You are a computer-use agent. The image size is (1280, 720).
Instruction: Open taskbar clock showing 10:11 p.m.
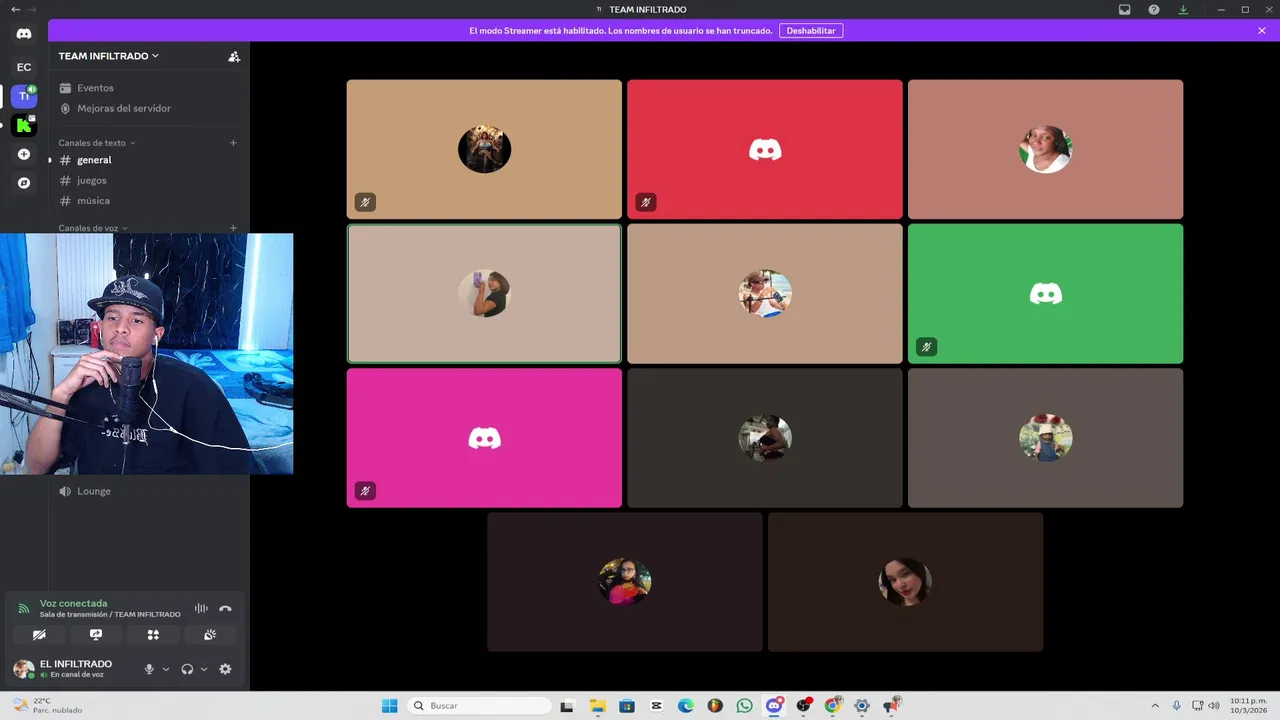pos(1248,706)
